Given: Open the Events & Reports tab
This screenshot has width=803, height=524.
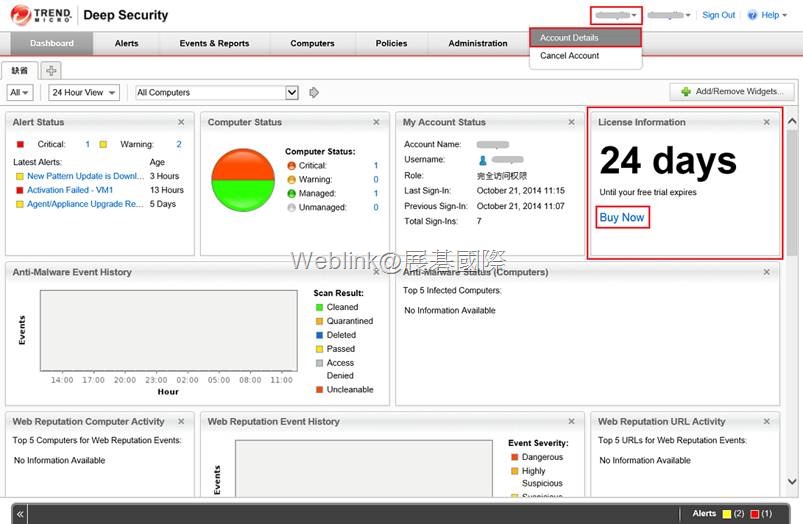Looking at the screenshot, I should 214,44.
